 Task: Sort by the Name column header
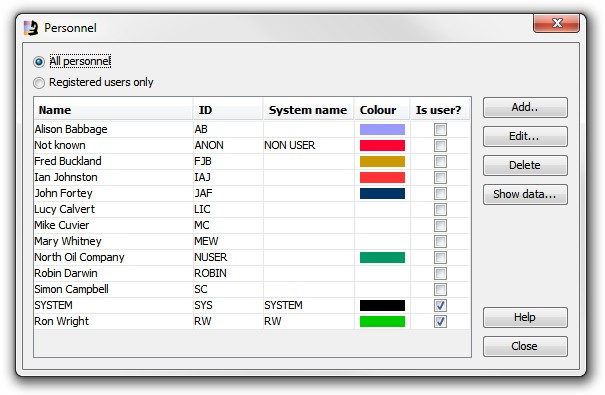point(113,110)
